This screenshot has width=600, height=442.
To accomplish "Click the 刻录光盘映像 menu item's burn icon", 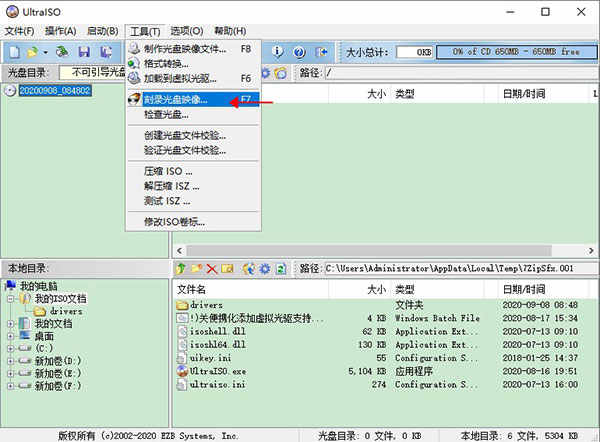I will tap(134, 99).
